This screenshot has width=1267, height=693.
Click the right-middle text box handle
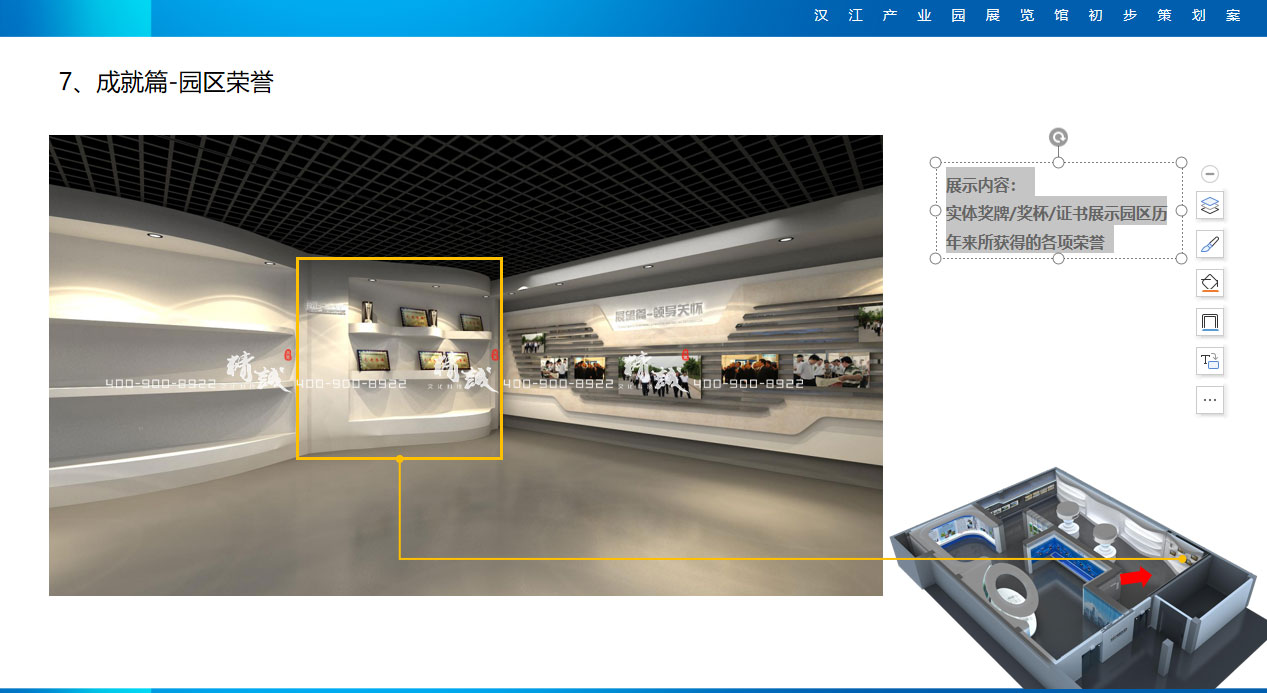click(1181, 210)
